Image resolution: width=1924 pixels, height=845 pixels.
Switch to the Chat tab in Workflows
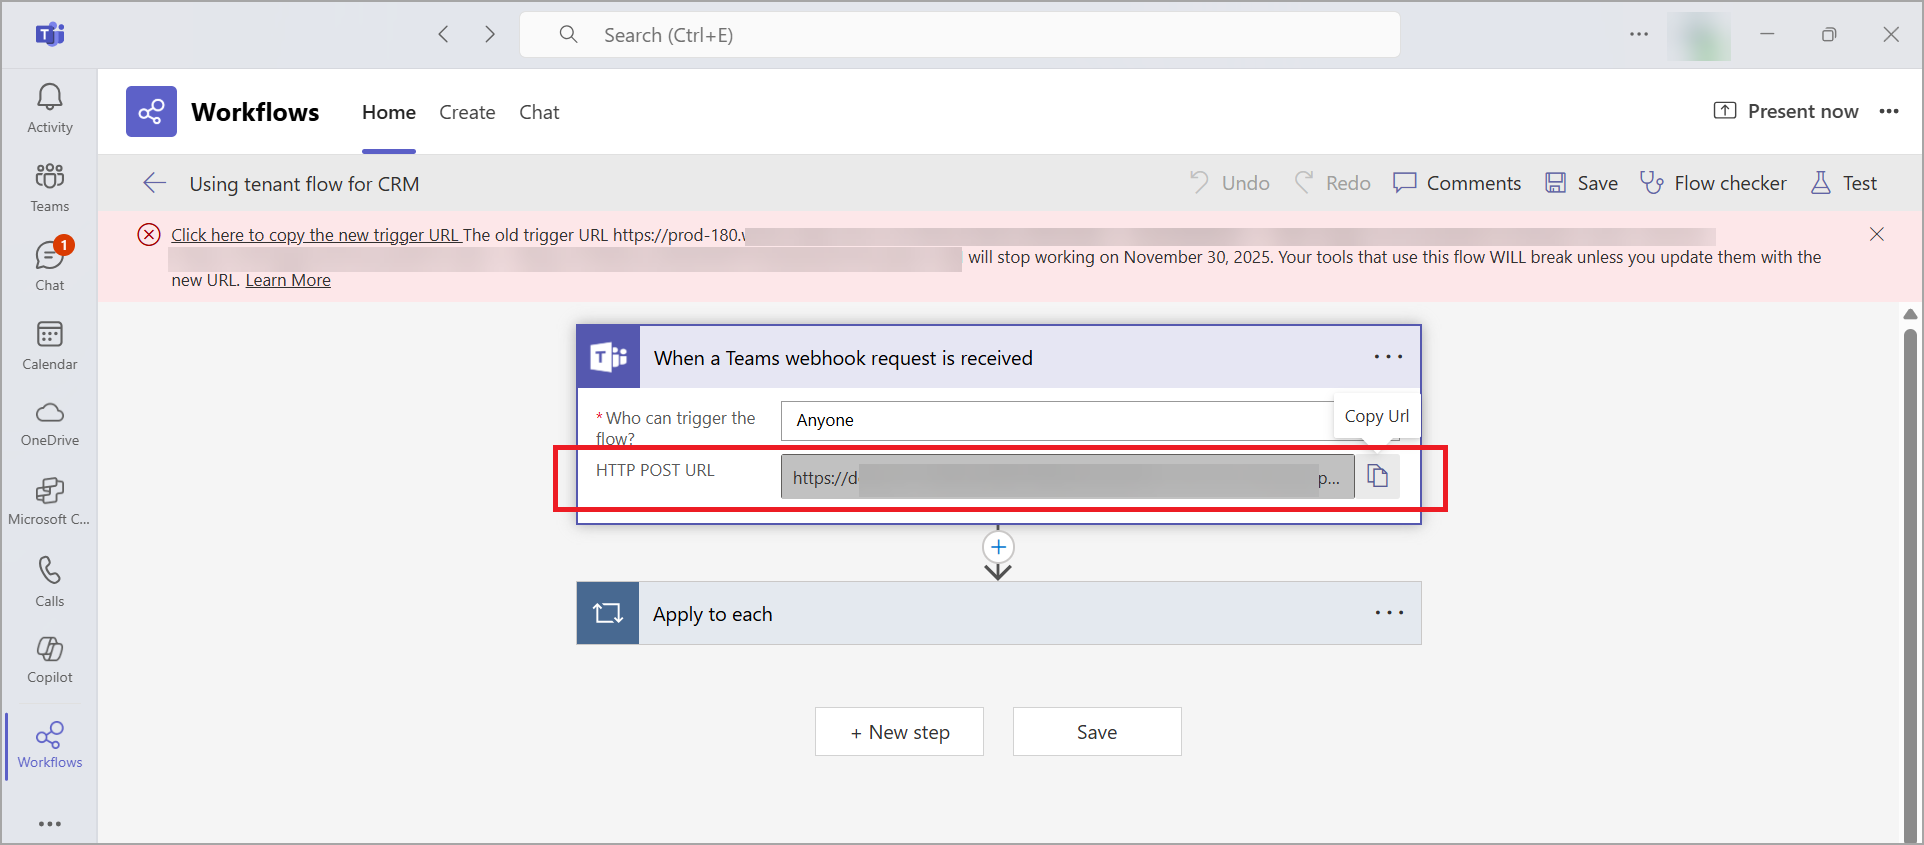coord(539,112)
